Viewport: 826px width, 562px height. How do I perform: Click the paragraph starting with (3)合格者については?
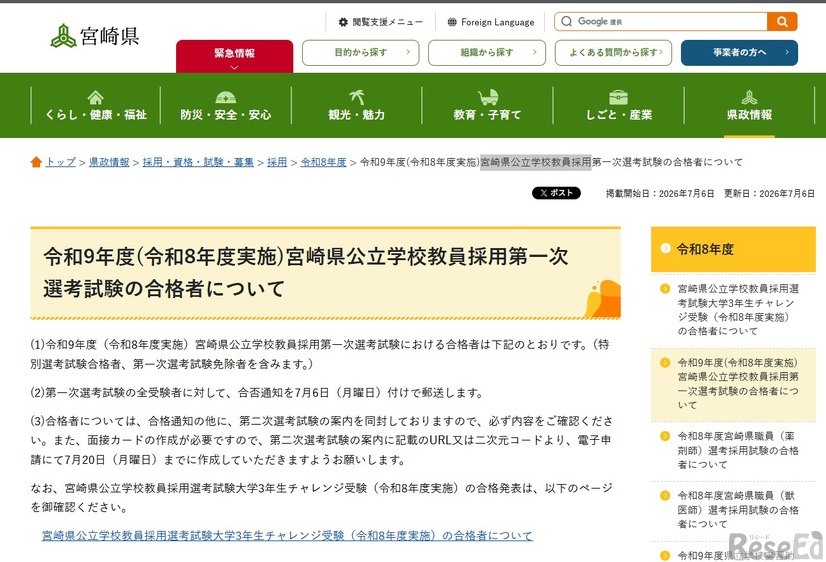(321, 440)
